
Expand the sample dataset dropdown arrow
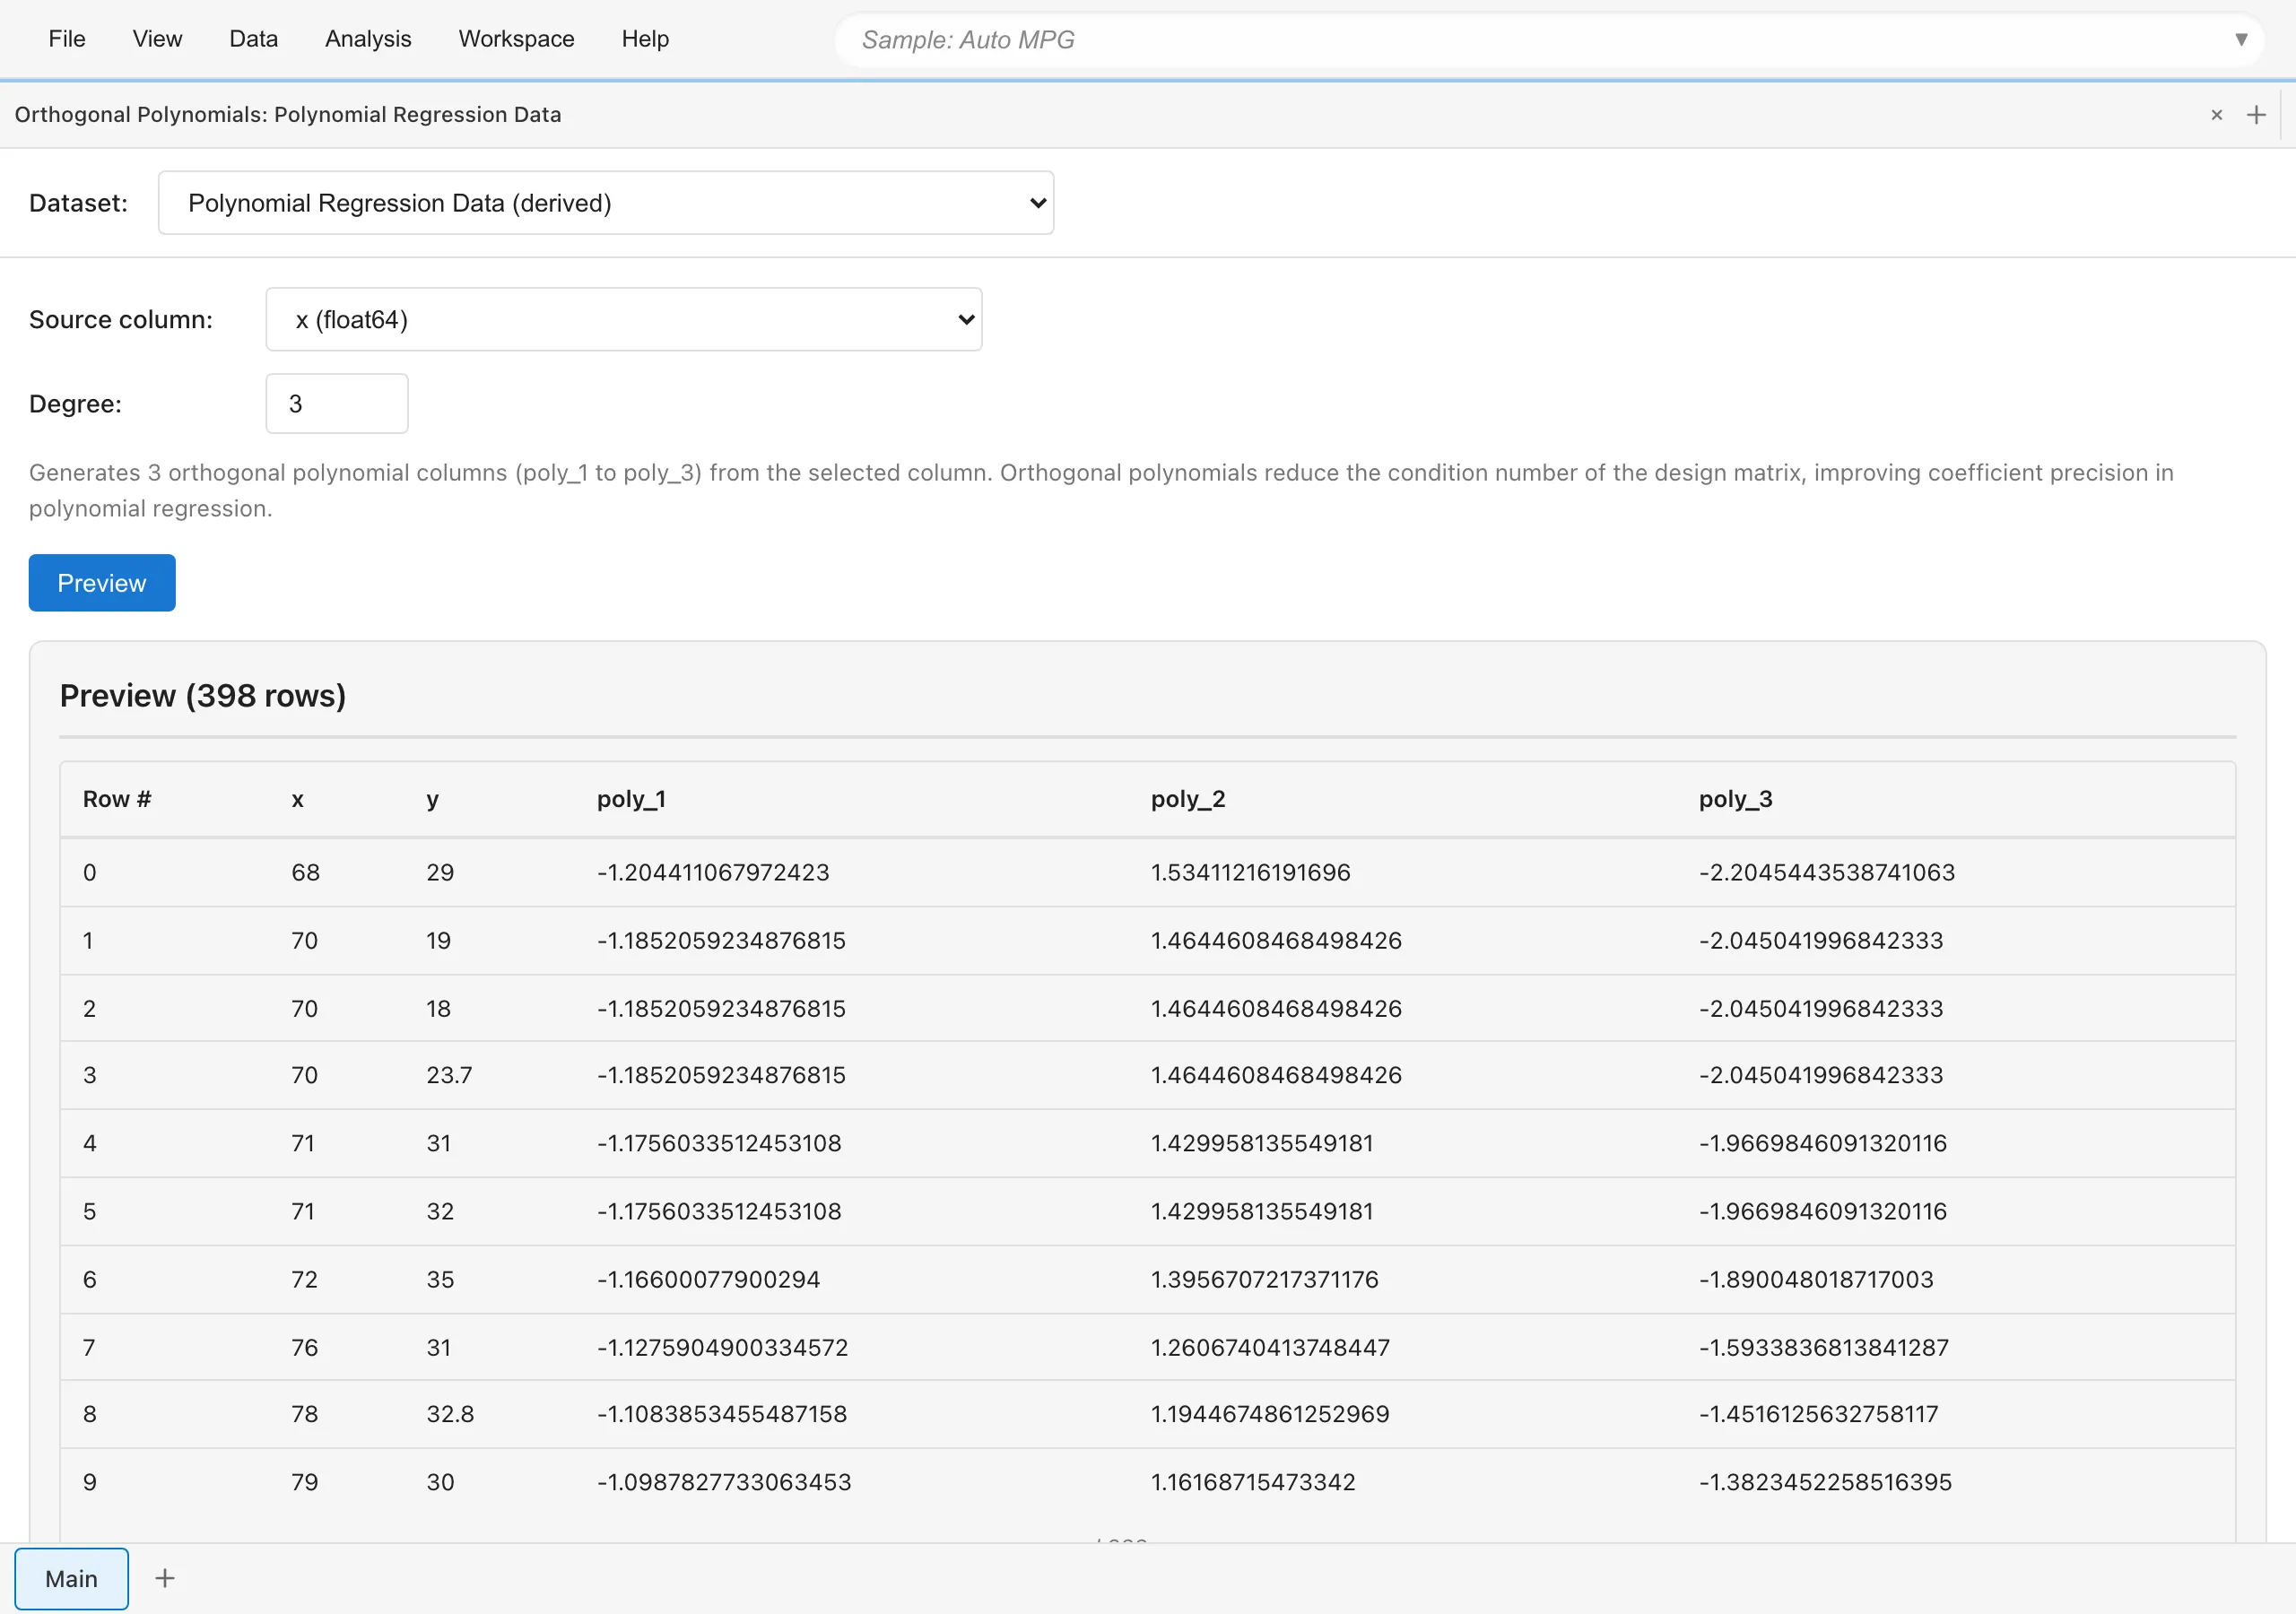point(2240,40)
